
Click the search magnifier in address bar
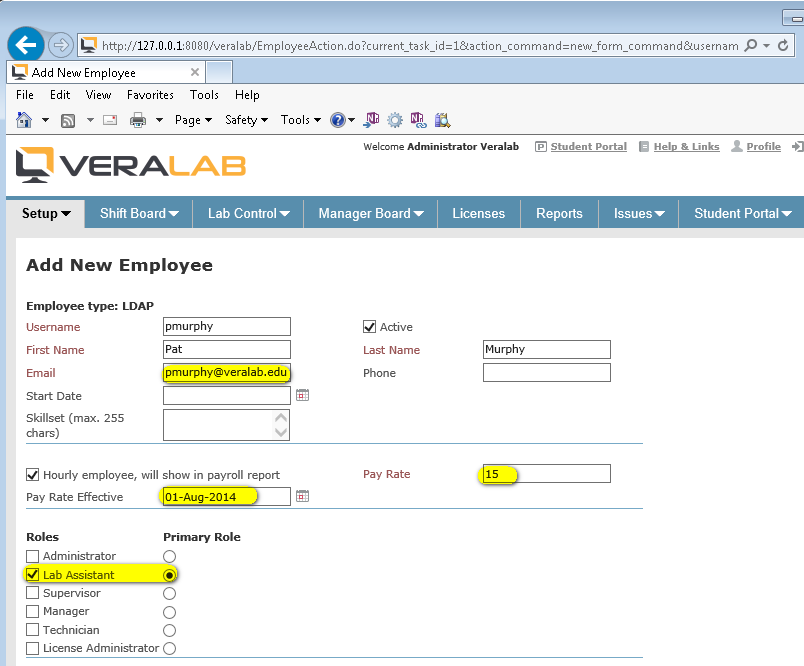(x=750, y=46)
